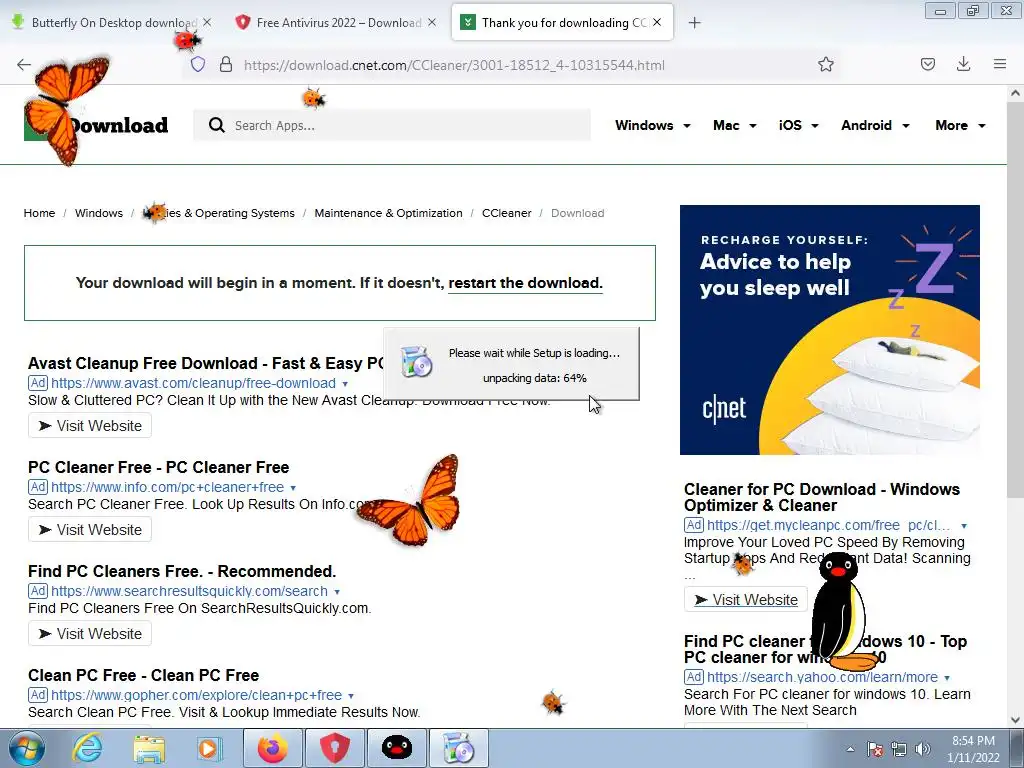Click the search magnifier icon
The height and width of the screenshot is (768, 1024).
click(217, 125)
